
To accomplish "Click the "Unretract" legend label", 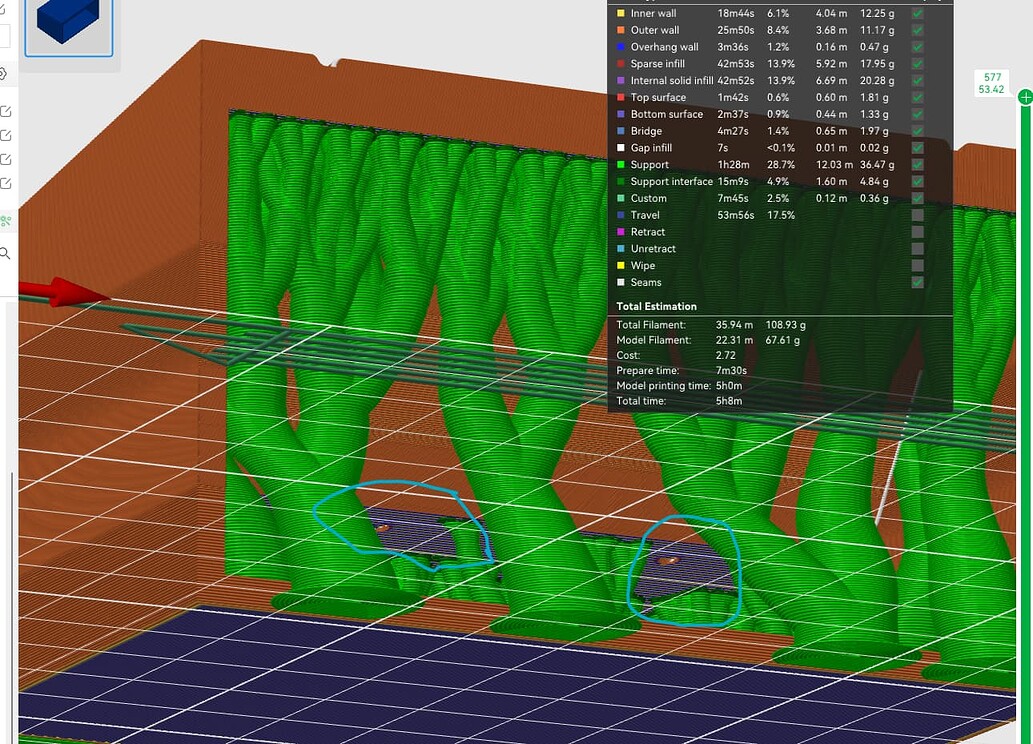I will [653, 248].
